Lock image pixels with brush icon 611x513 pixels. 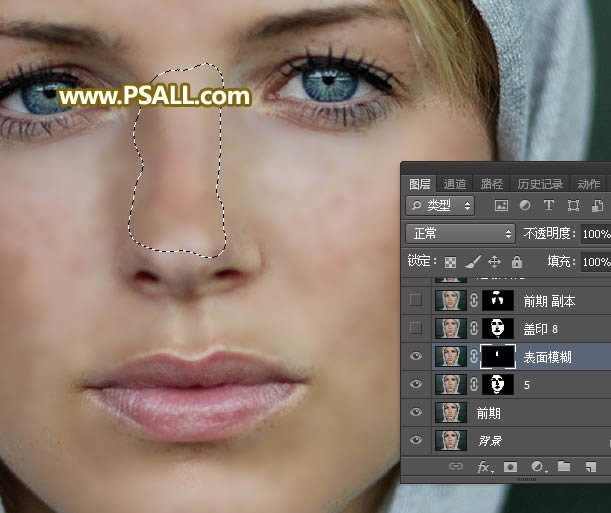pos(473,261)
